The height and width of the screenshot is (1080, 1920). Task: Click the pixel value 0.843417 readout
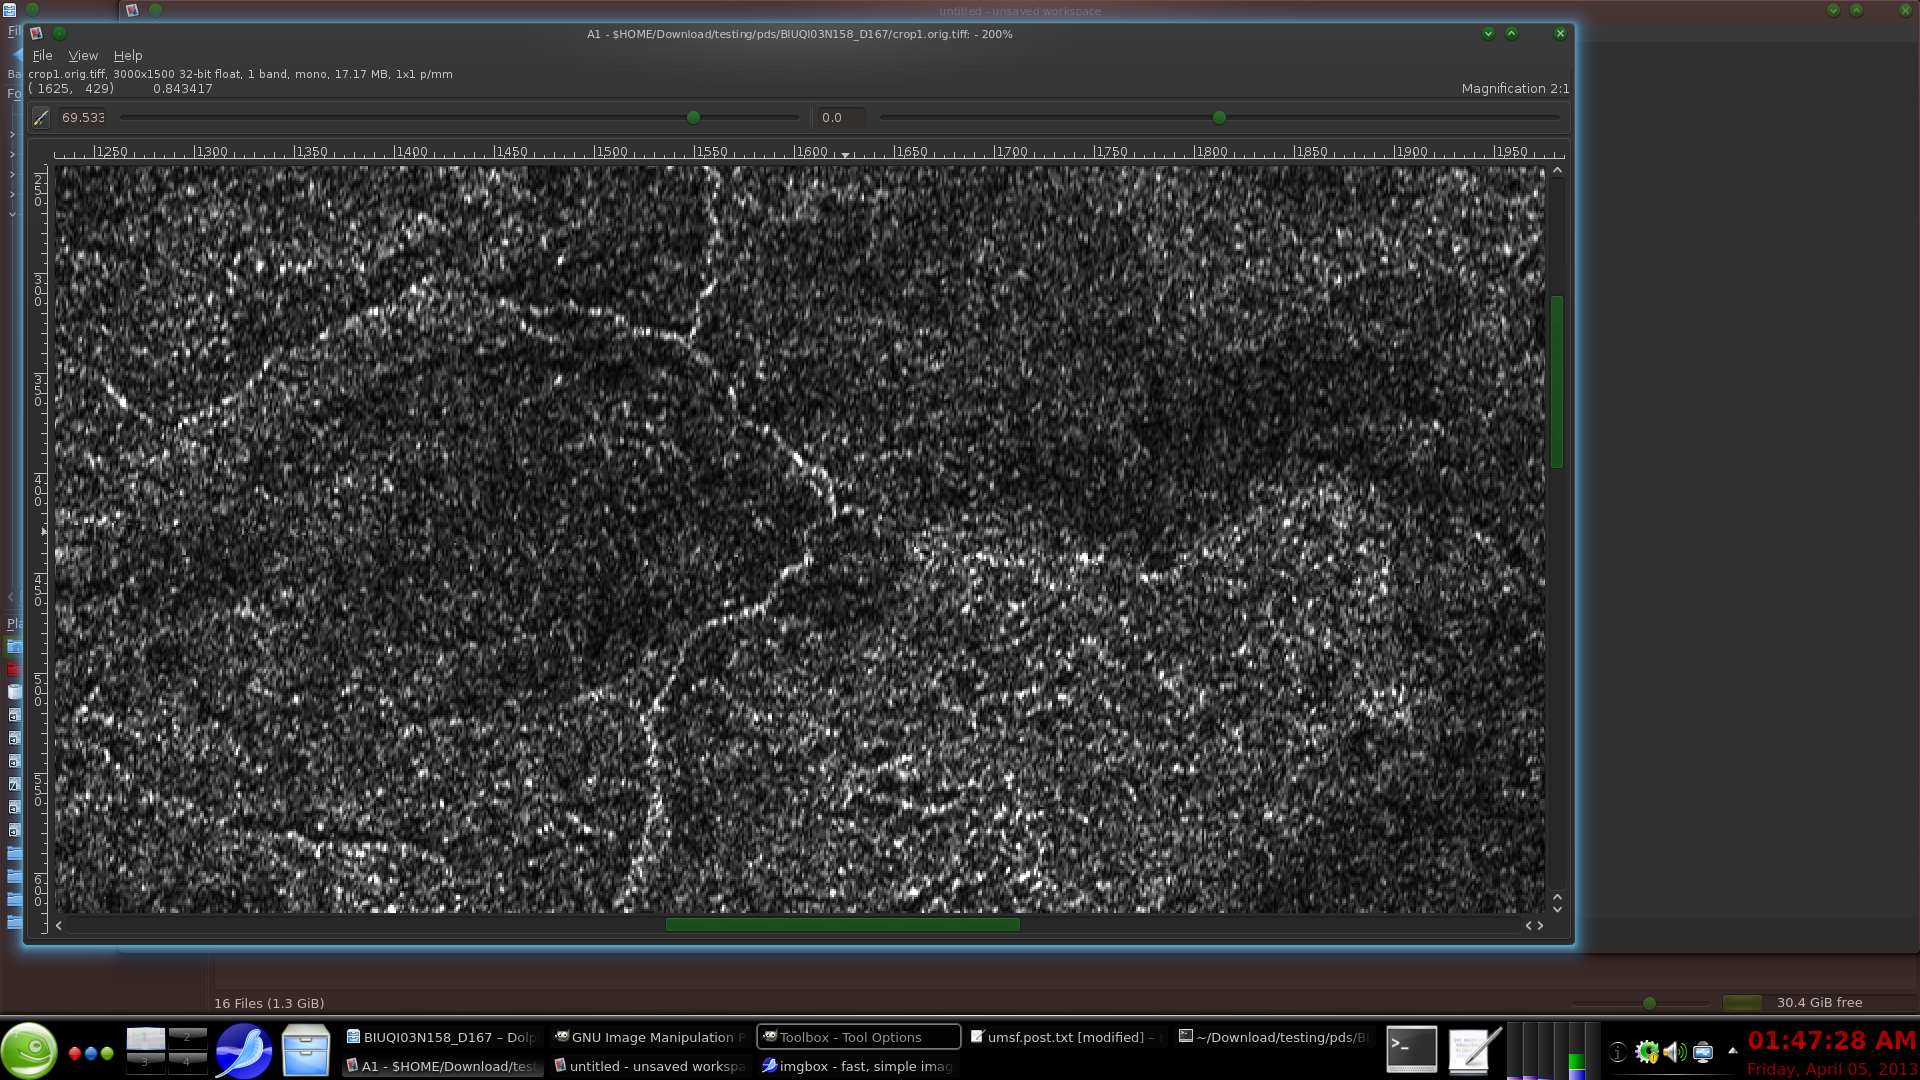click(183, 89)
